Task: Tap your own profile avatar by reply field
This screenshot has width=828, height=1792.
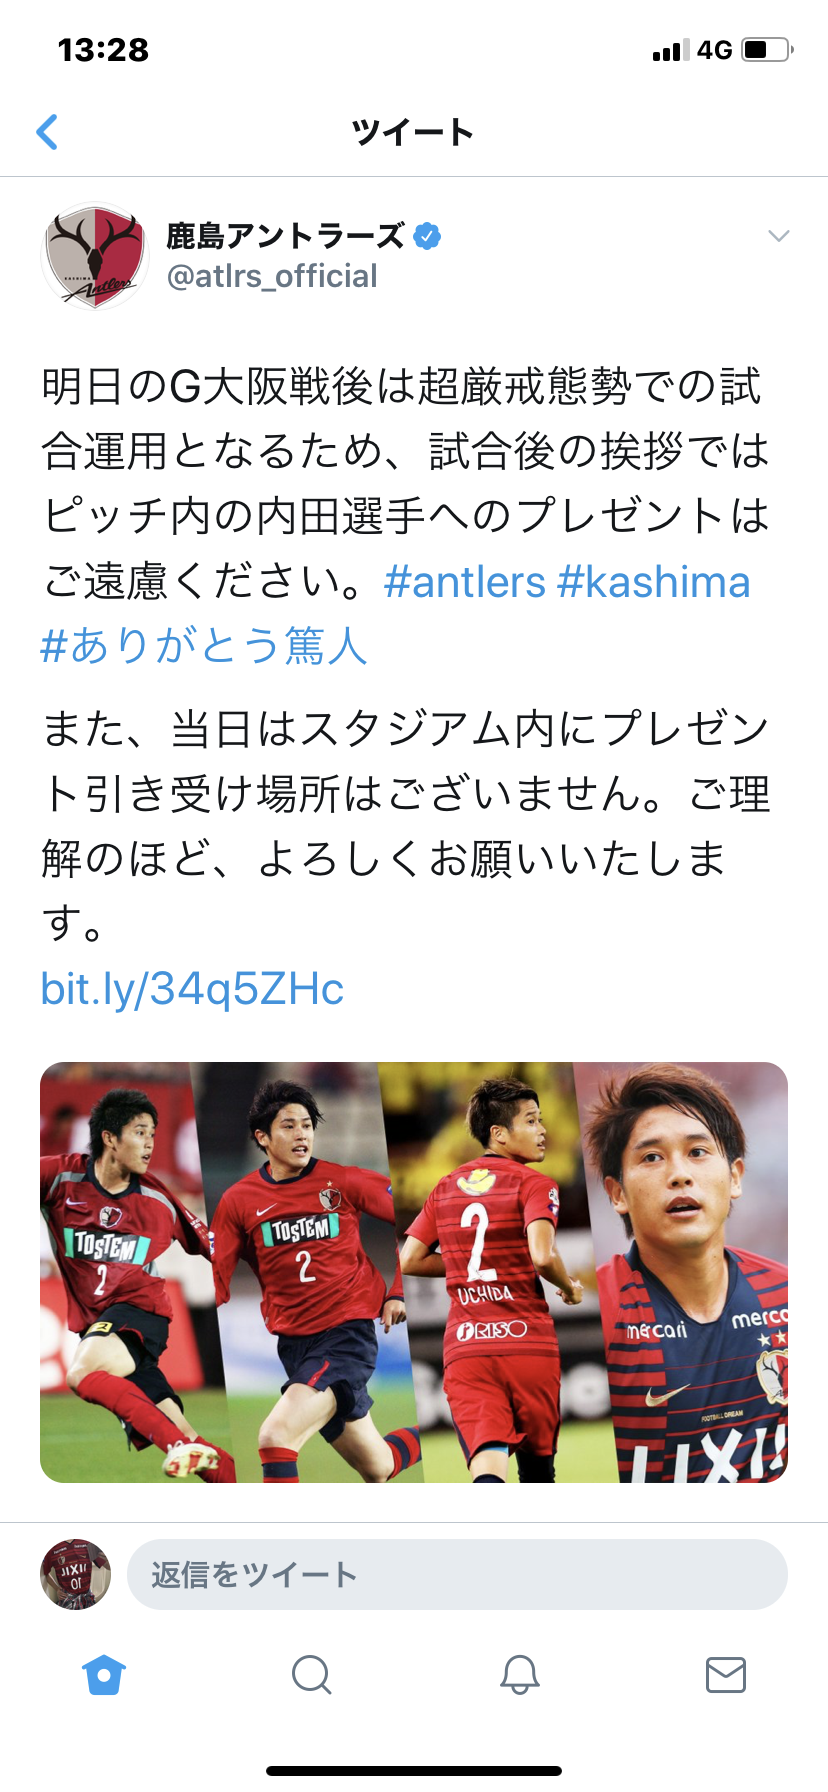Action: point(76,1574)
